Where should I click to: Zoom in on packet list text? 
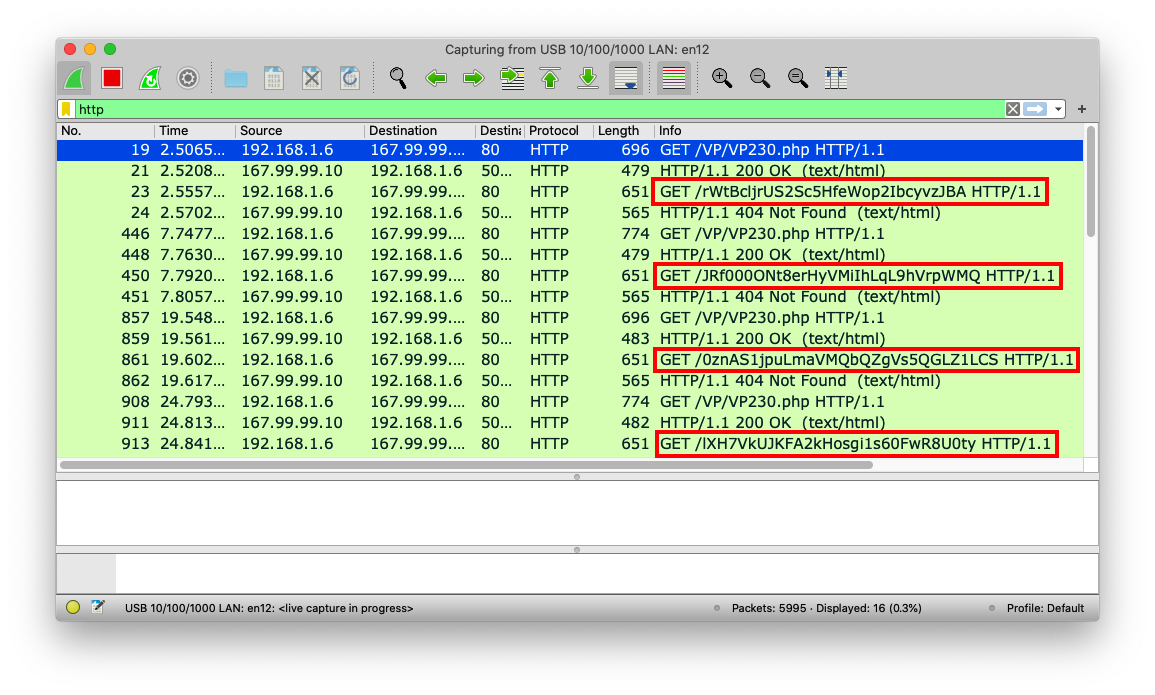722,78
